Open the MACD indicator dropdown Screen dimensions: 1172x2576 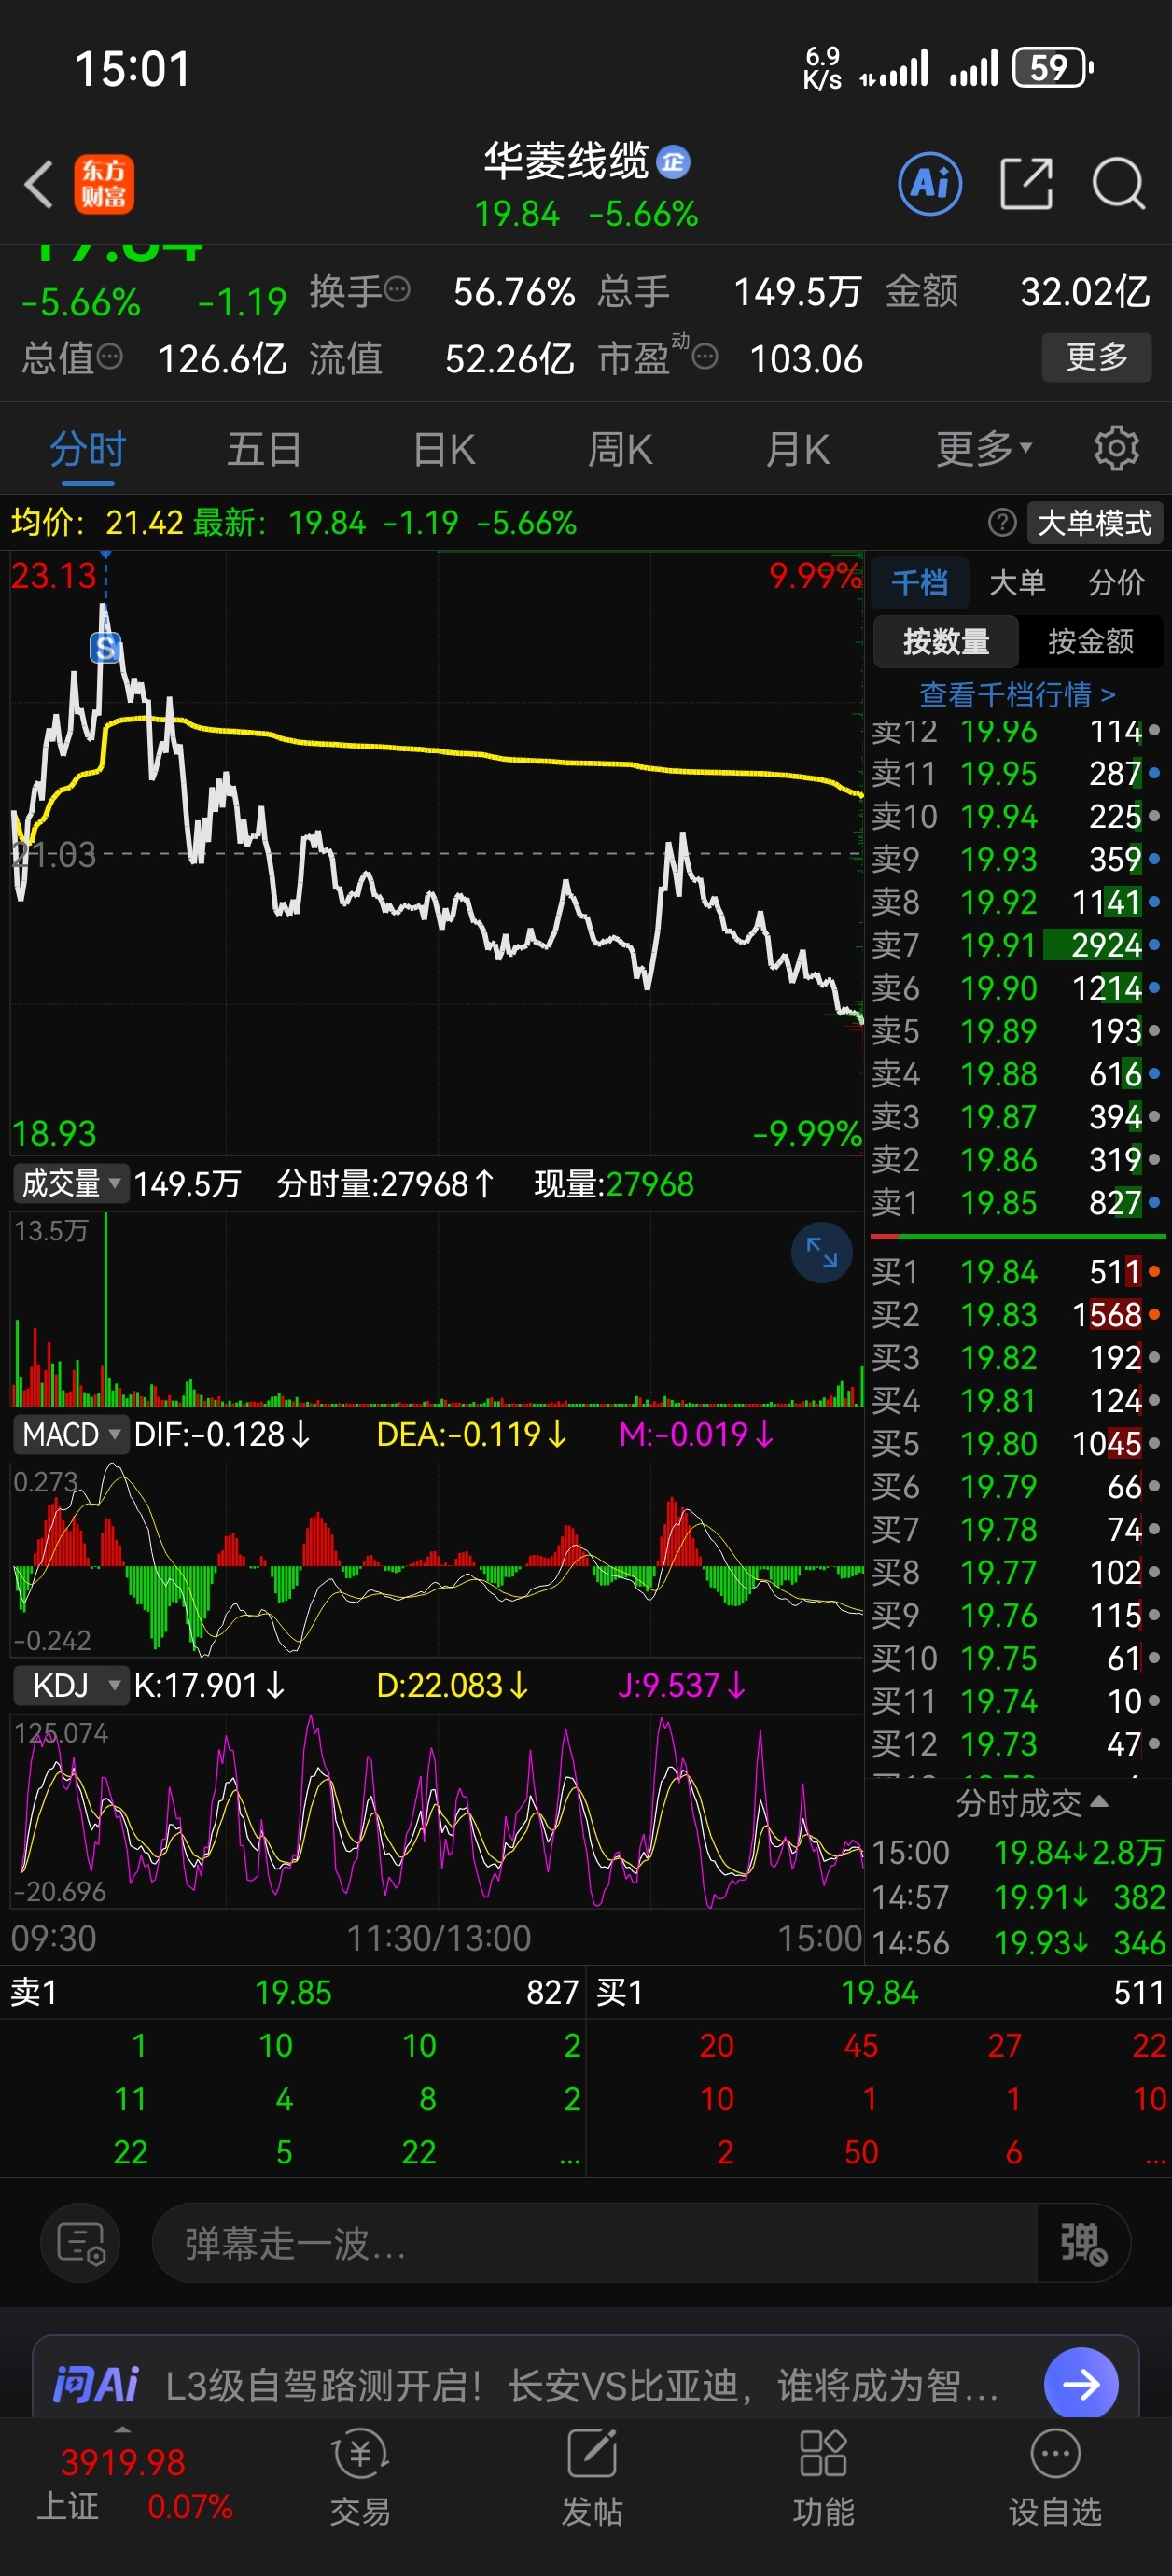click(x=70, y=1434)
